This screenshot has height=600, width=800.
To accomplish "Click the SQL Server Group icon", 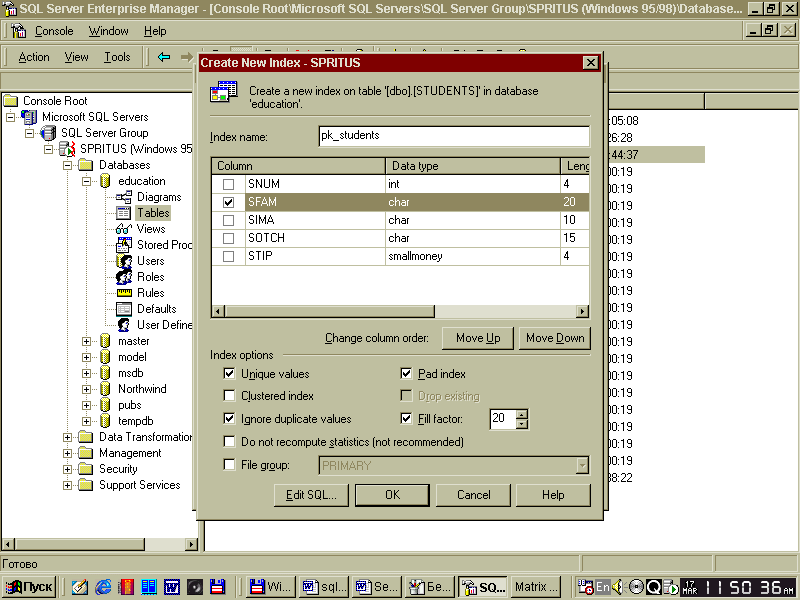I will pyautogui.click(x=48, y=133).
